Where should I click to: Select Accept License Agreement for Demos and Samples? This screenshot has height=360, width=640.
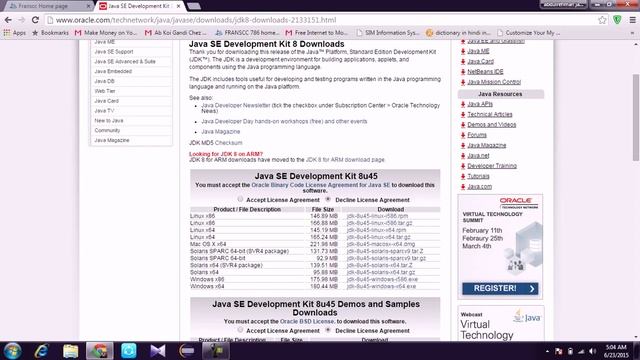240,330
